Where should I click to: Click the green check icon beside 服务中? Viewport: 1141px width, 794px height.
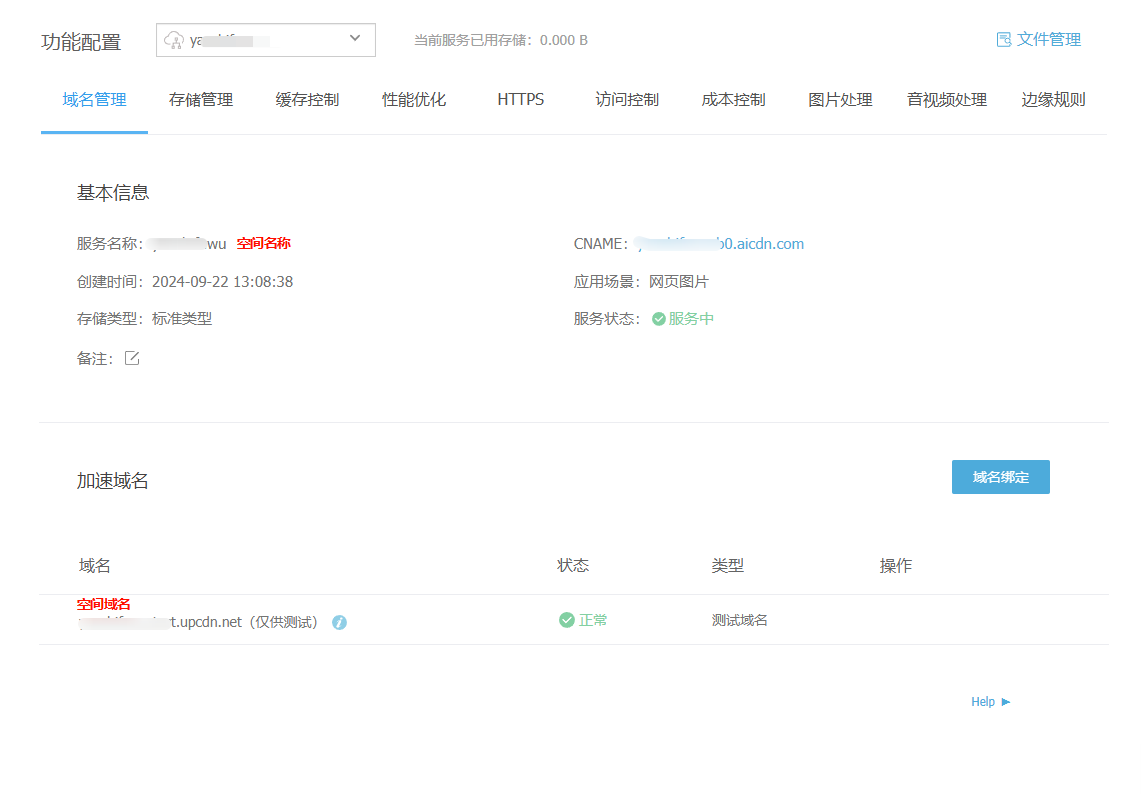tap(658, 319)
